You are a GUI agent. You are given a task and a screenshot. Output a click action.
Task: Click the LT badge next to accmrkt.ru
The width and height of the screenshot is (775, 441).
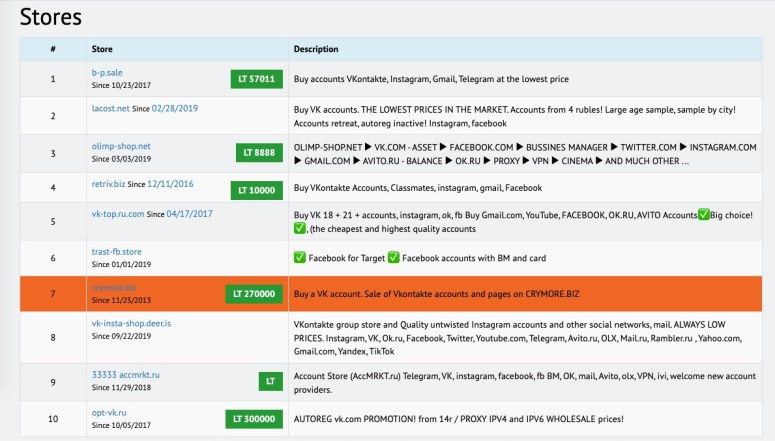coord(270,381)
